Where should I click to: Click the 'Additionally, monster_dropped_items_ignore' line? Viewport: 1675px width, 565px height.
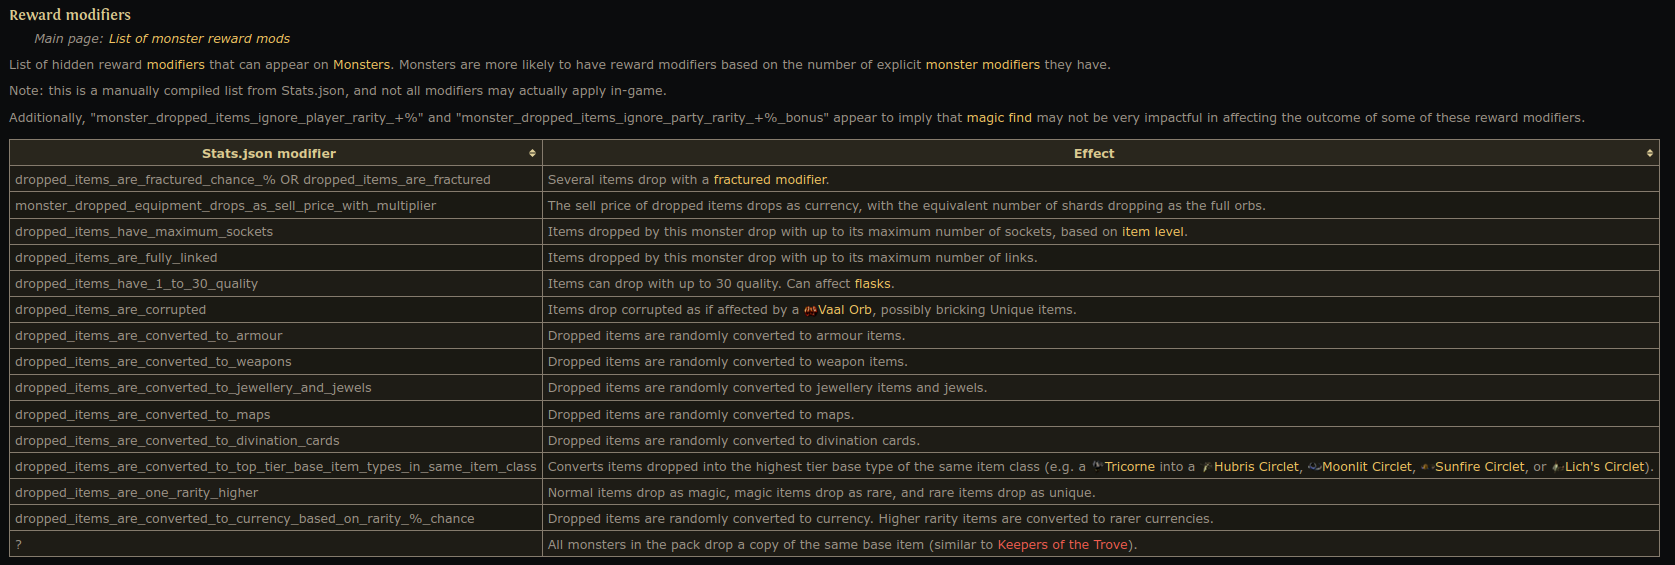click(796, 118)
